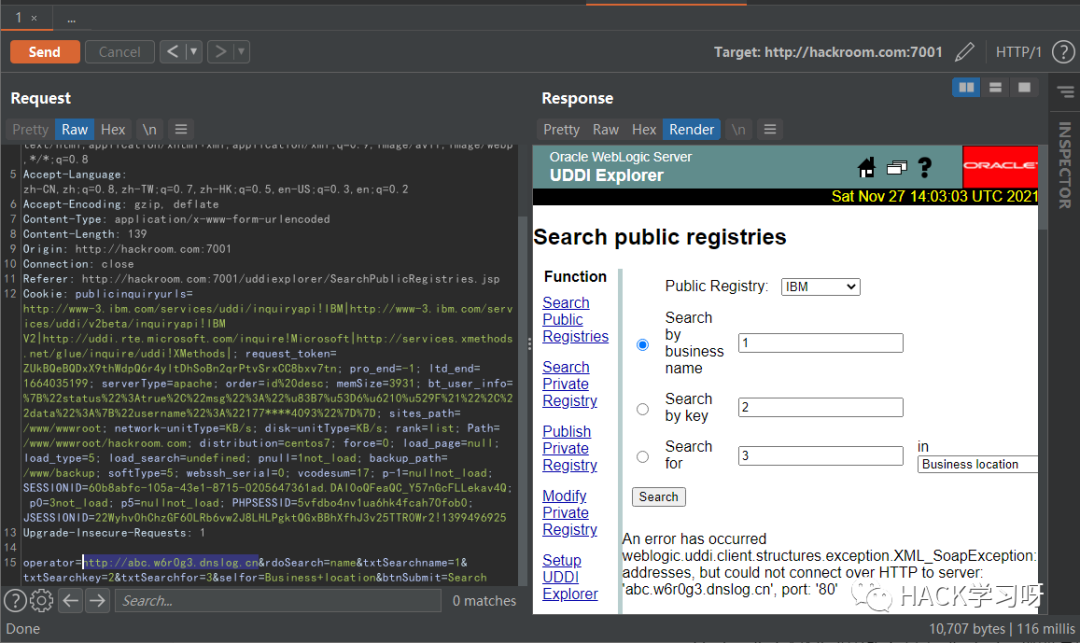Click Search by key input field

(820, 408)
